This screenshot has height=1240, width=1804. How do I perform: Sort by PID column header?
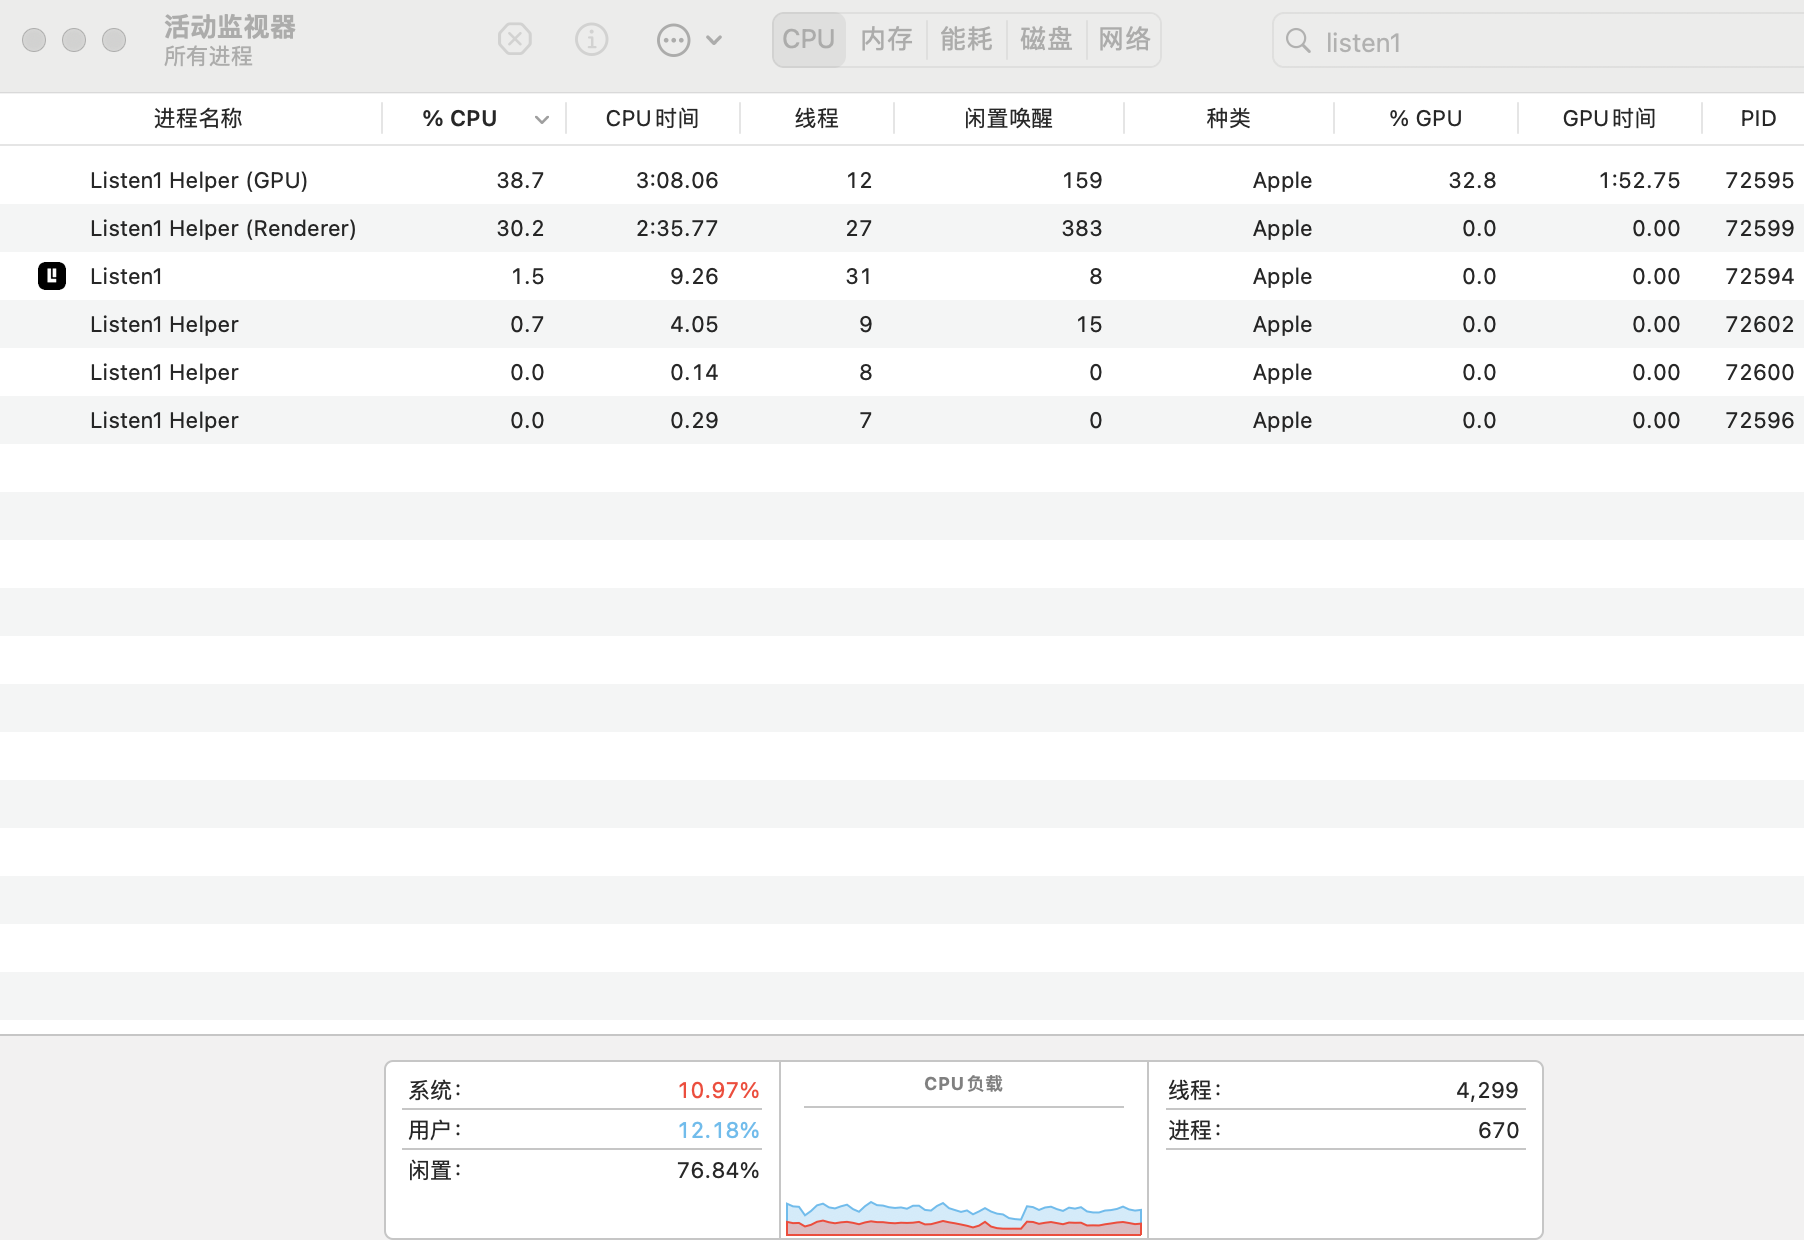point(1757,118)
